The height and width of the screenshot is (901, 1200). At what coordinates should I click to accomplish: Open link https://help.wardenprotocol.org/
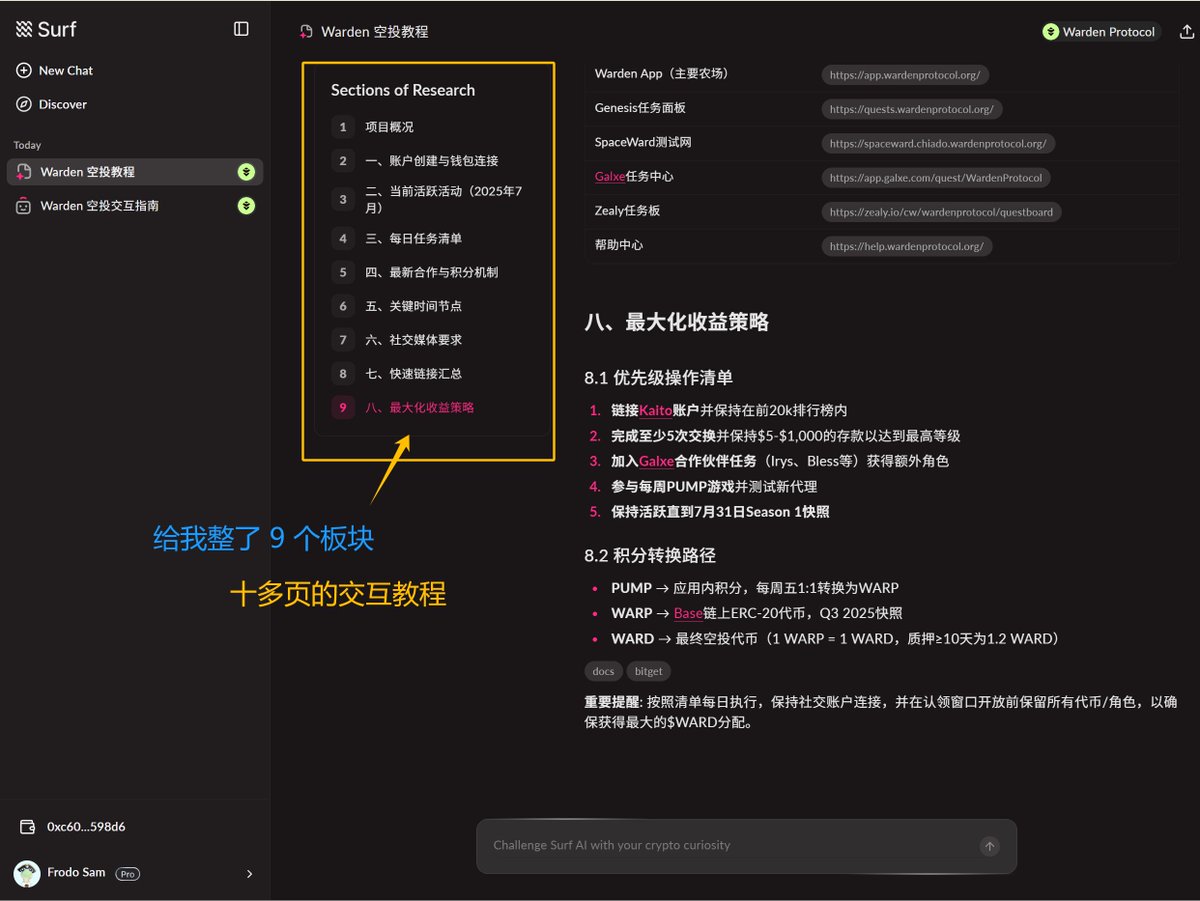point(907,246)
